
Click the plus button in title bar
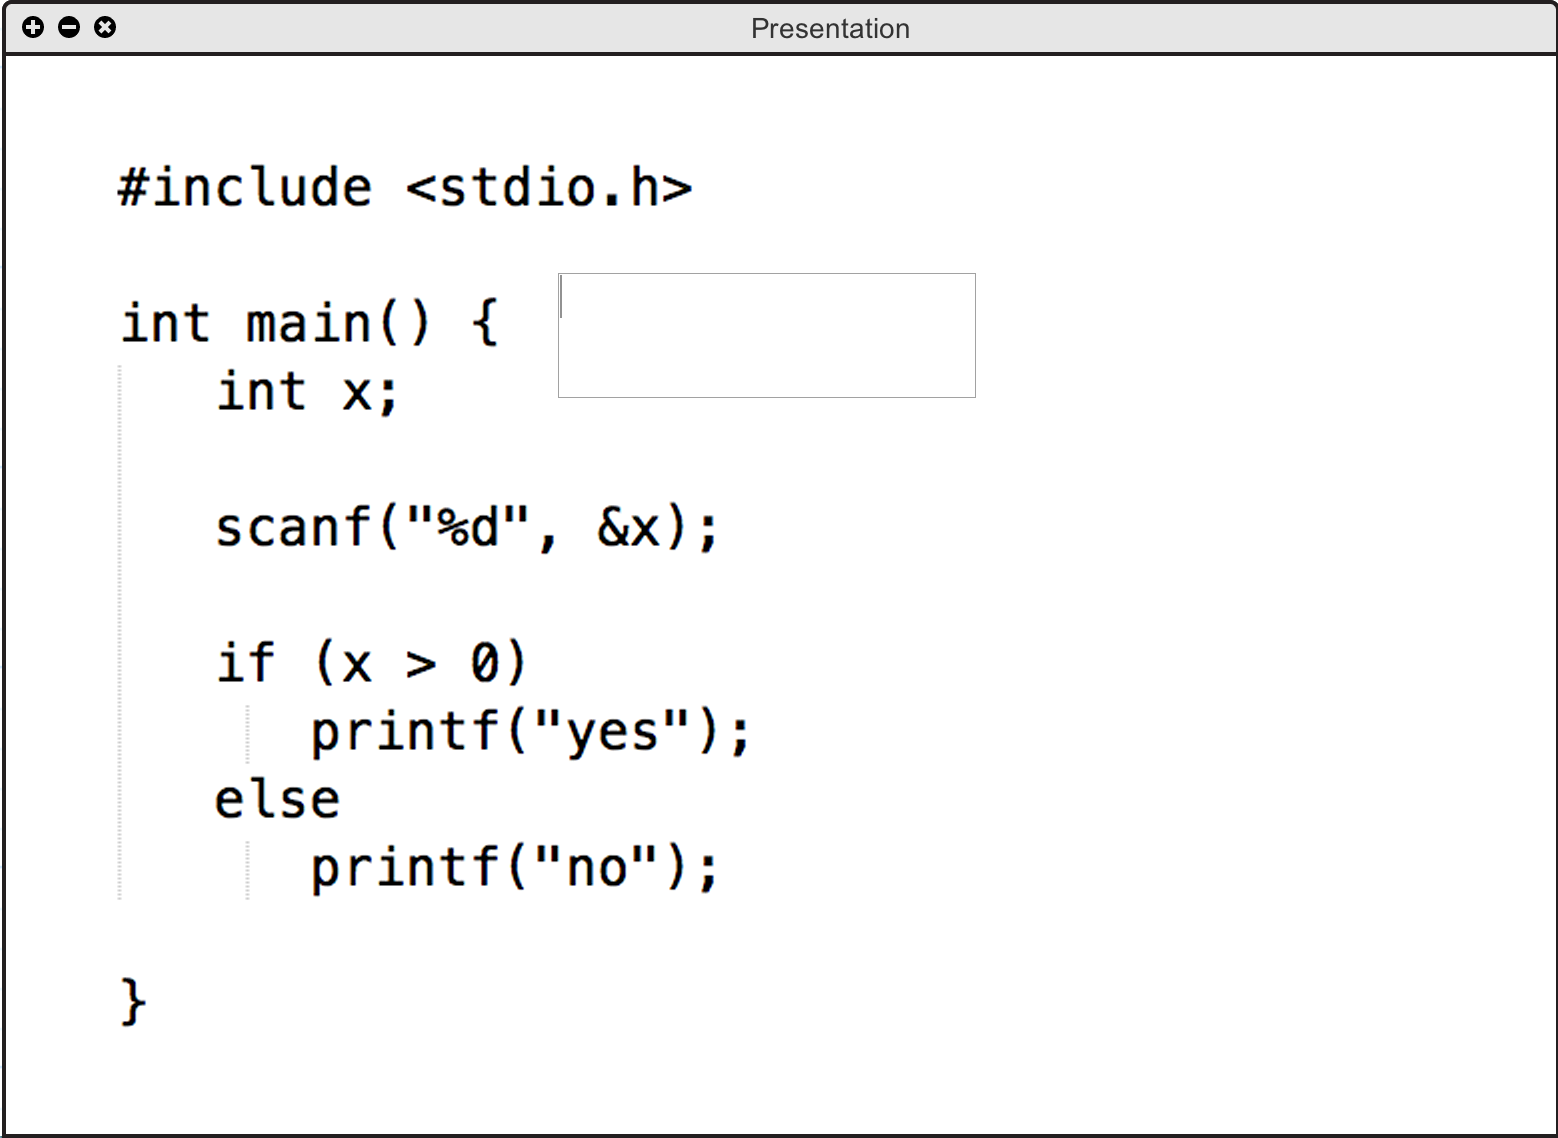coord(33,27)
